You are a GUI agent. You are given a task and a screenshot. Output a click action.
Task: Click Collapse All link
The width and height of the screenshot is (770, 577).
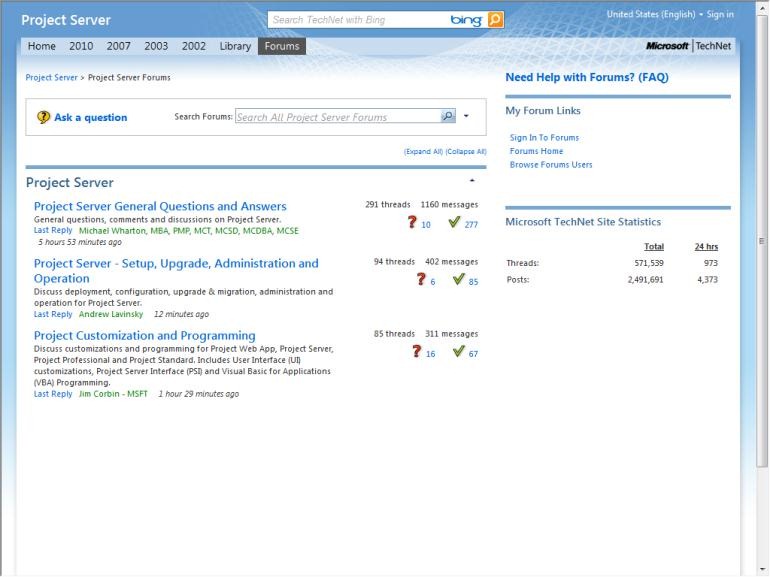tap(466, 152)
